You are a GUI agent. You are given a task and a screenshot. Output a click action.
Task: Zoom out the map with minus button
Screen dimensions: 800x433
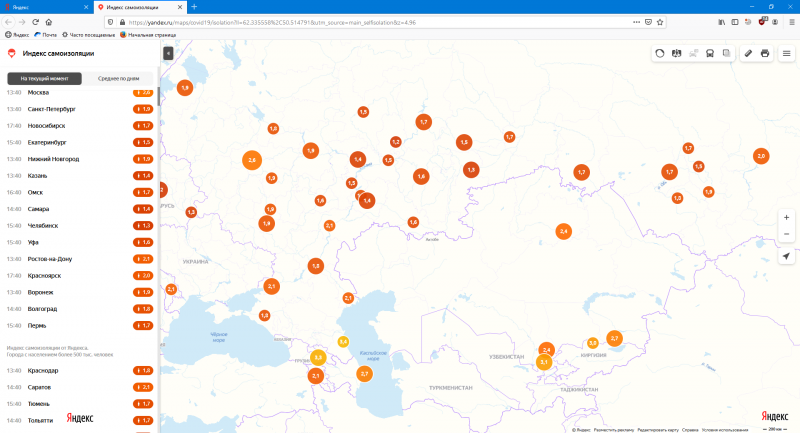click(x=786, y=234)
